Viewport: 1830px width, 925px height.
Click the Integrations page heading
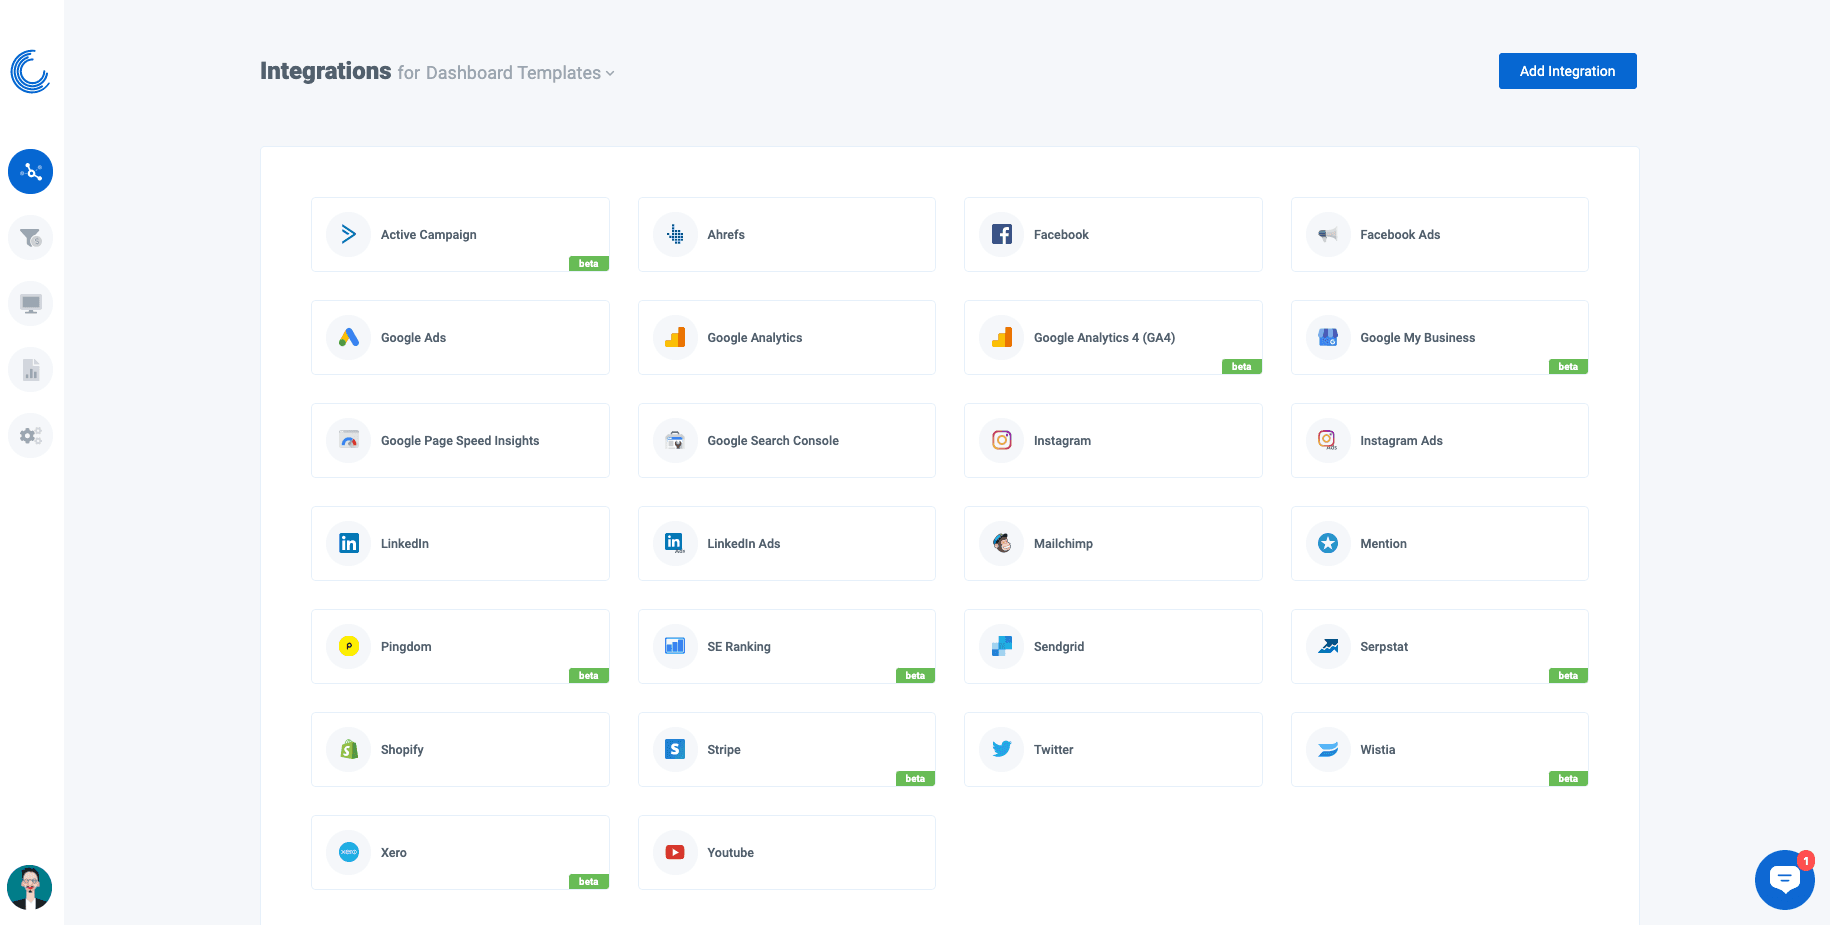pyautogui.click(x=325, y=71)
